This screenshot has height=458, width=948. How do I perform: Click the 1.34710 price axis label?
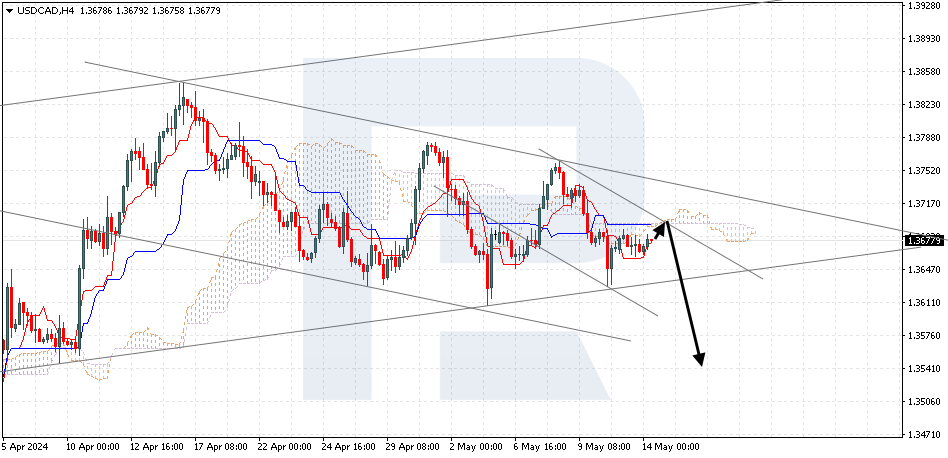coord(924,434)
